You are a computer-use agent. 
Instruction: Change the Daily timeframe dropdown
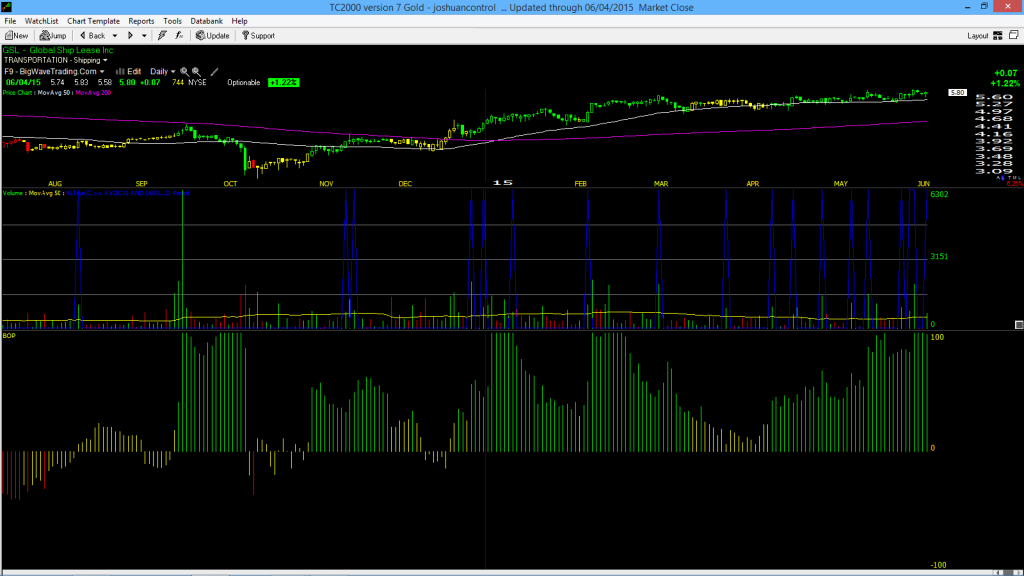(163, 72)
